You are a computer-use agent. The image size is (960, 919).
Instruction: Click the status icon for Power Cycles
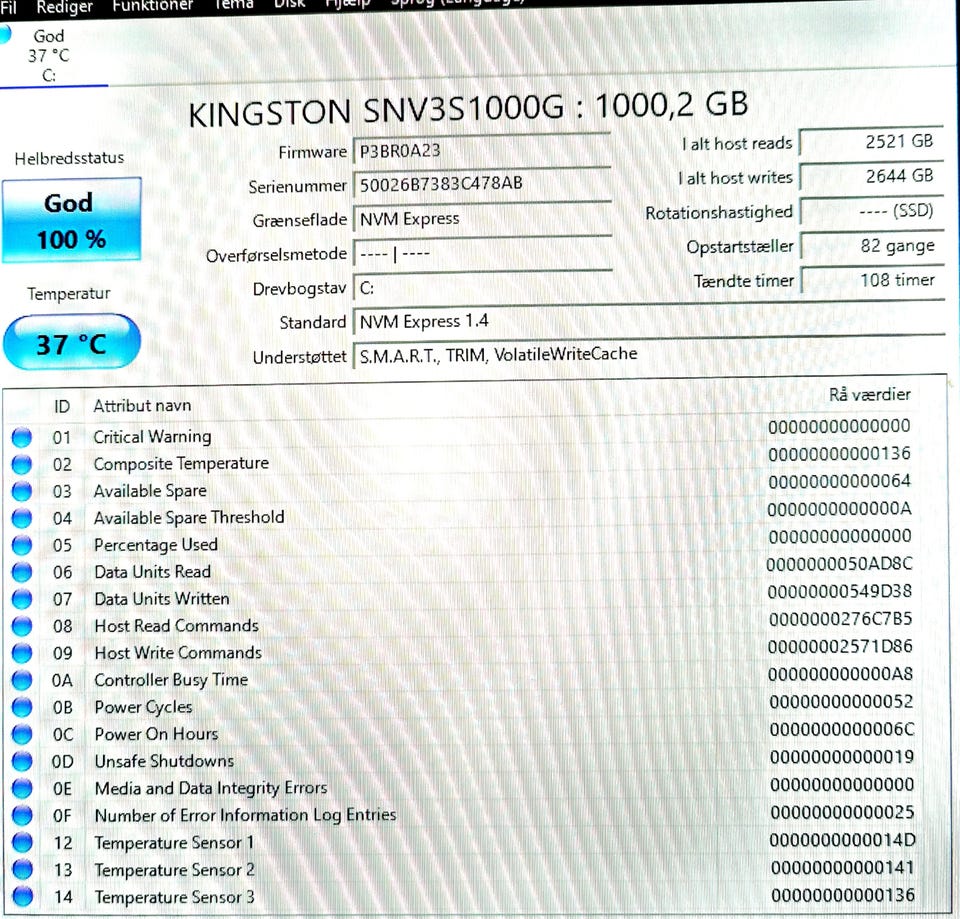[21, 707]
